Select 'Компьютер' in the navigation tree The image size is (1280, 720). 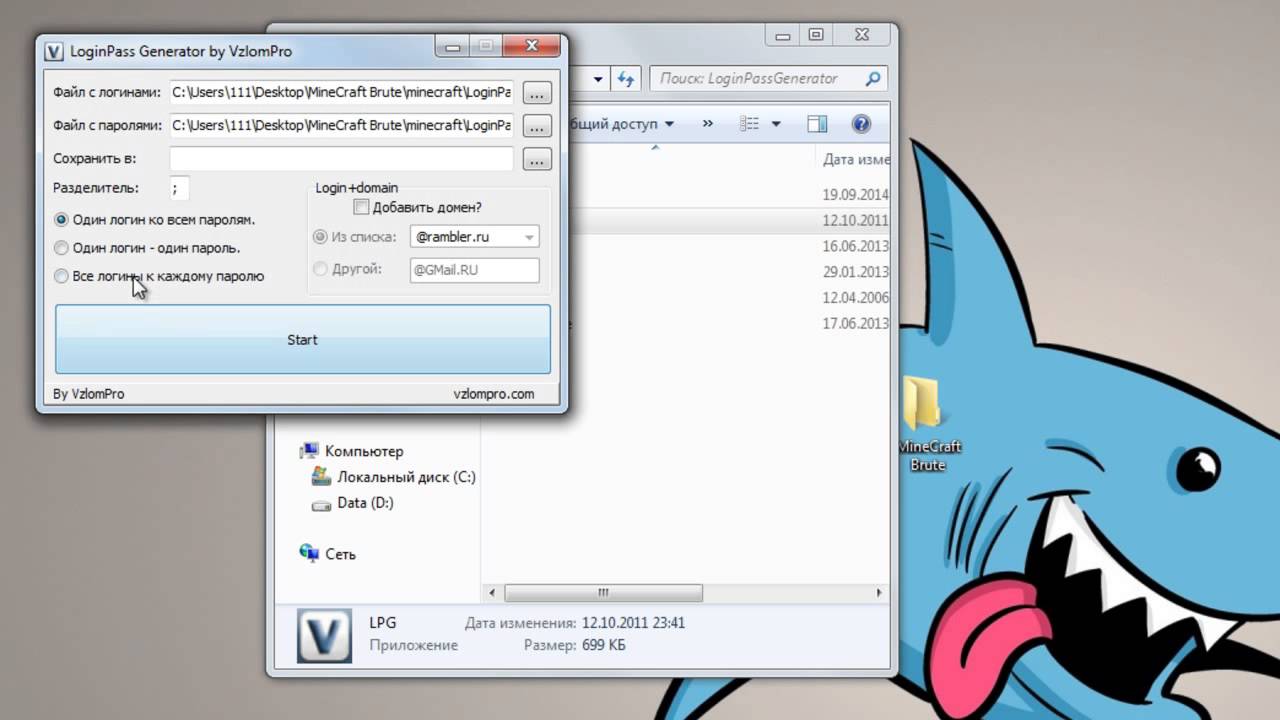coord(364,451)
